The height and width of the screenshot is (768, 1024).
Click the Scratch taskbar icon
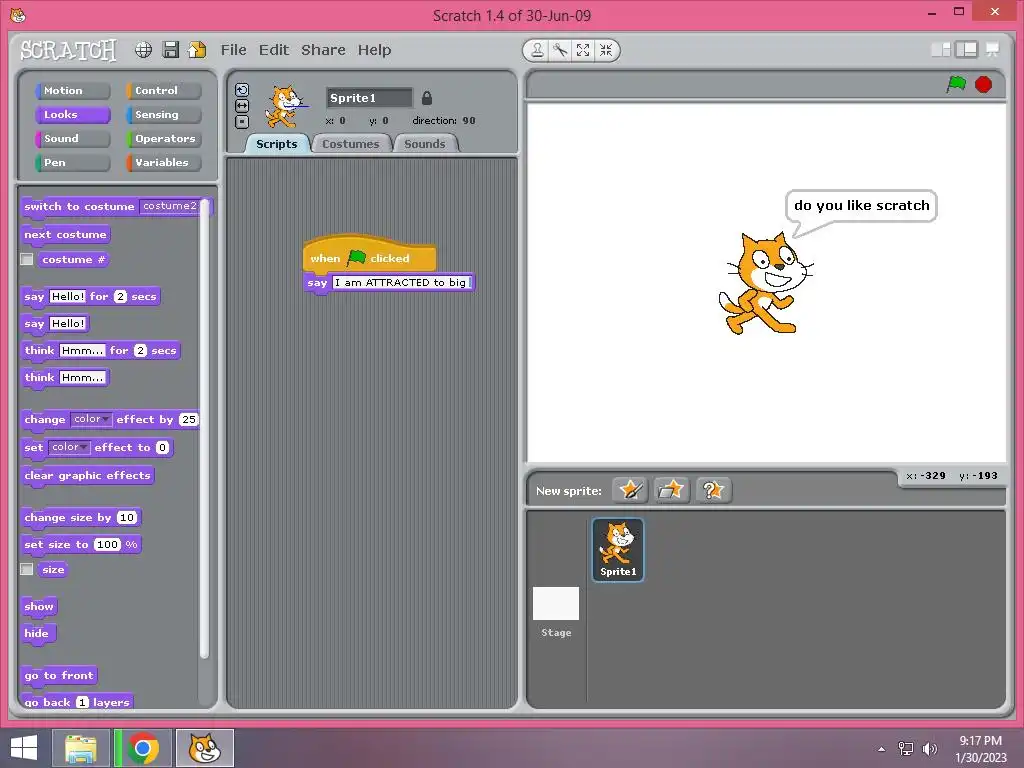204,748
